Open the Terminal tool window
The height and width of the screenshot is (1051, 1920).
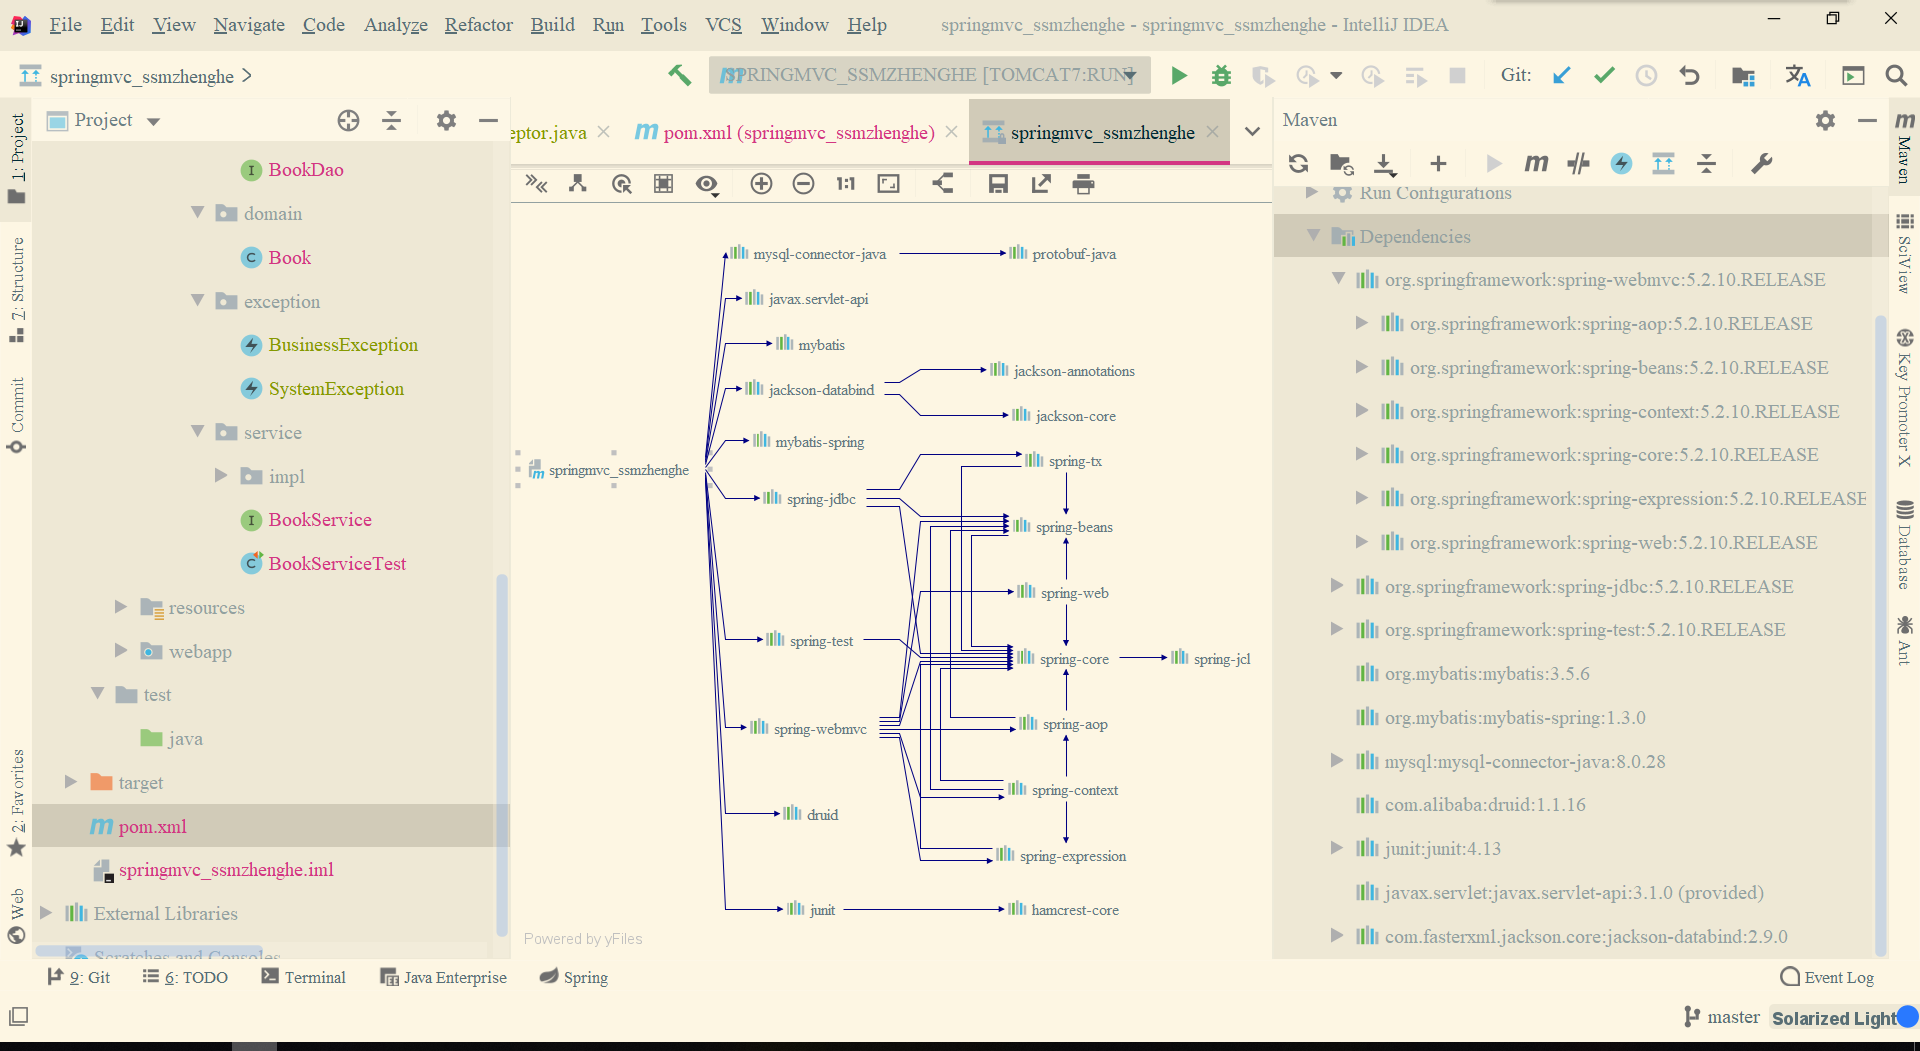(x=303, y=977)
